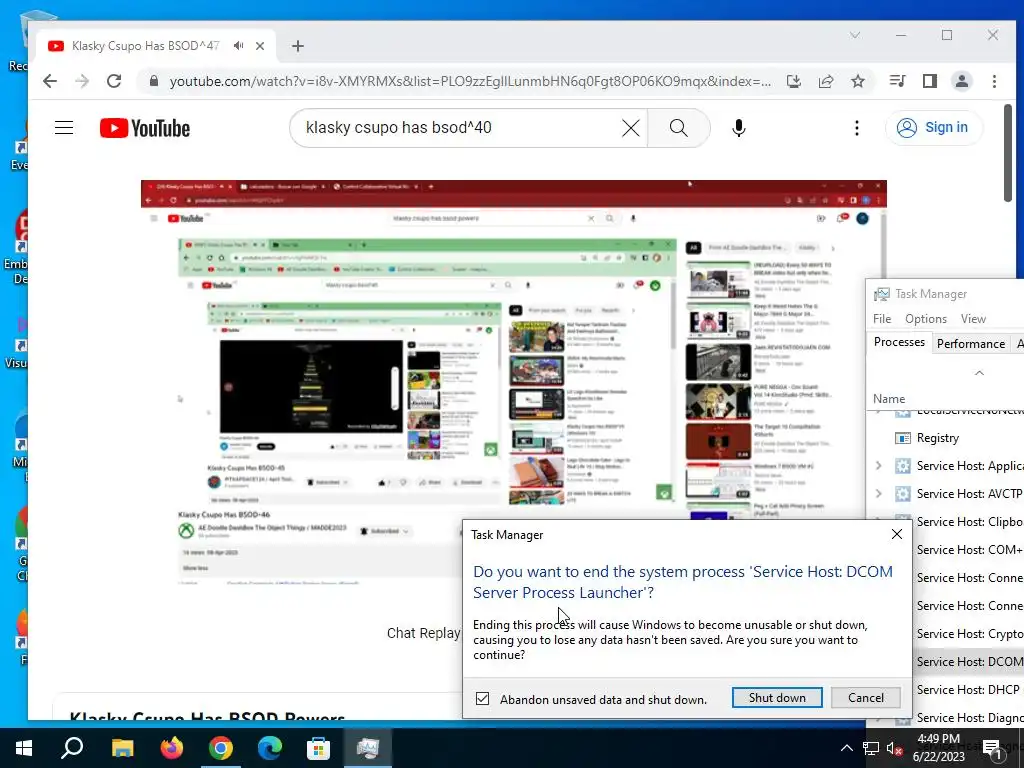Search with your voice microphone
Image resolution: width=1024 pixels, height=768 pixels.
point(739,128)
